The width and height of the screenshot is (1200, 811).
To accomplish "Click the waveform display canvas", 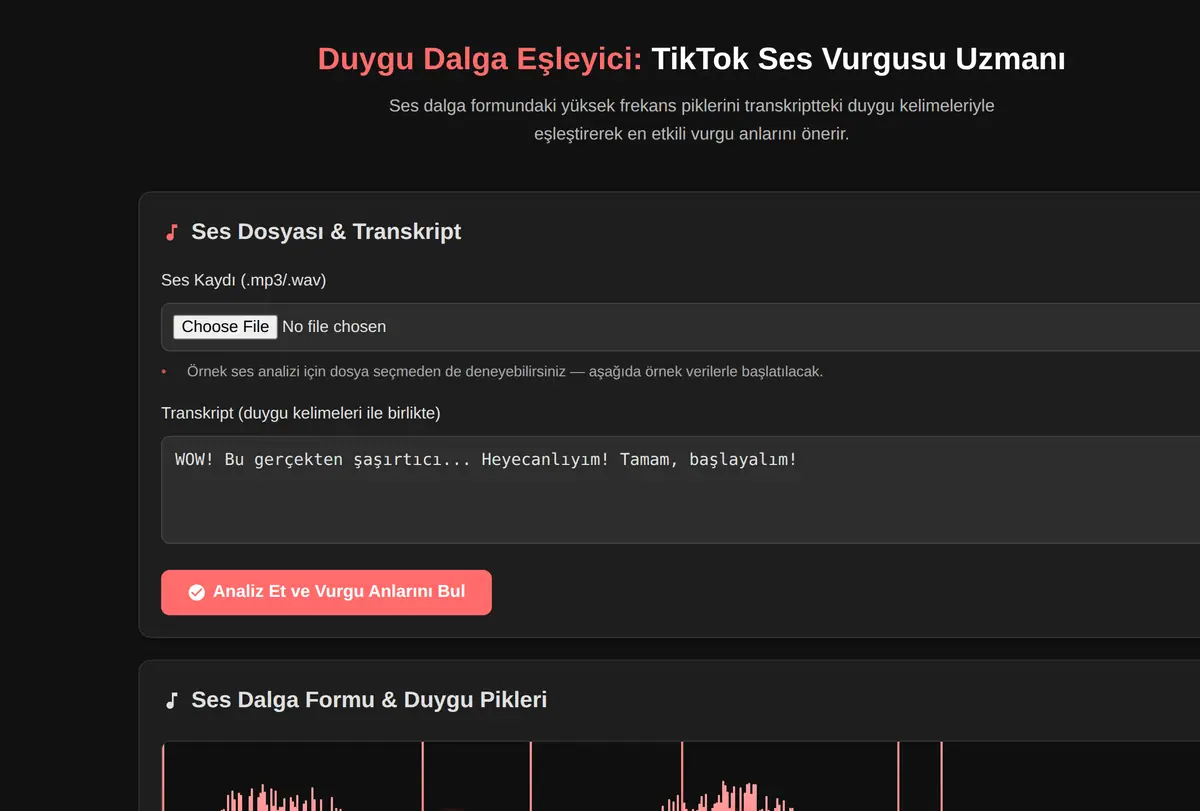I will pyautogui.click(x=680, y=776).
